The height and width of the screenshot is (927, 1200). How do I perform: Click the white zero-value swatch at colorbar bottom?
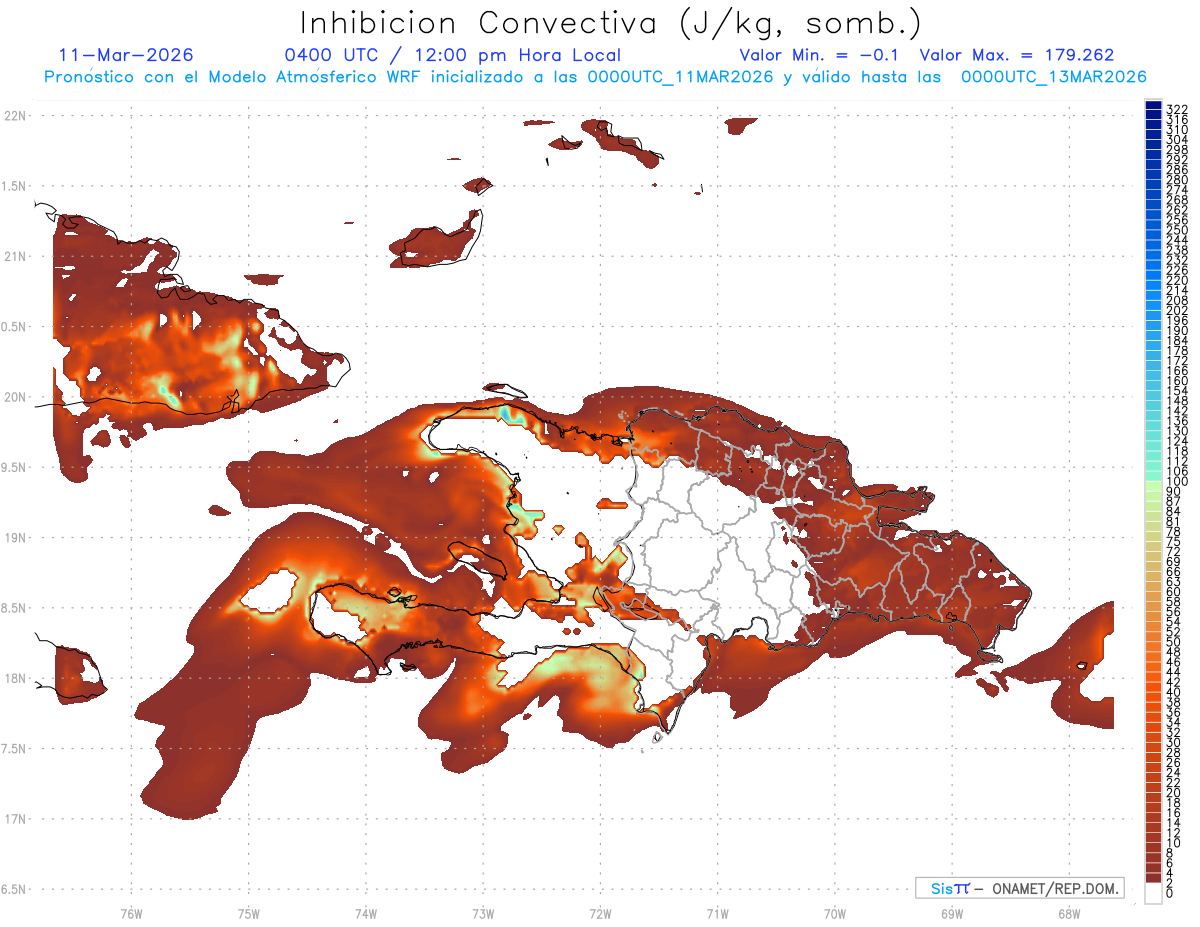[1153, 895]
